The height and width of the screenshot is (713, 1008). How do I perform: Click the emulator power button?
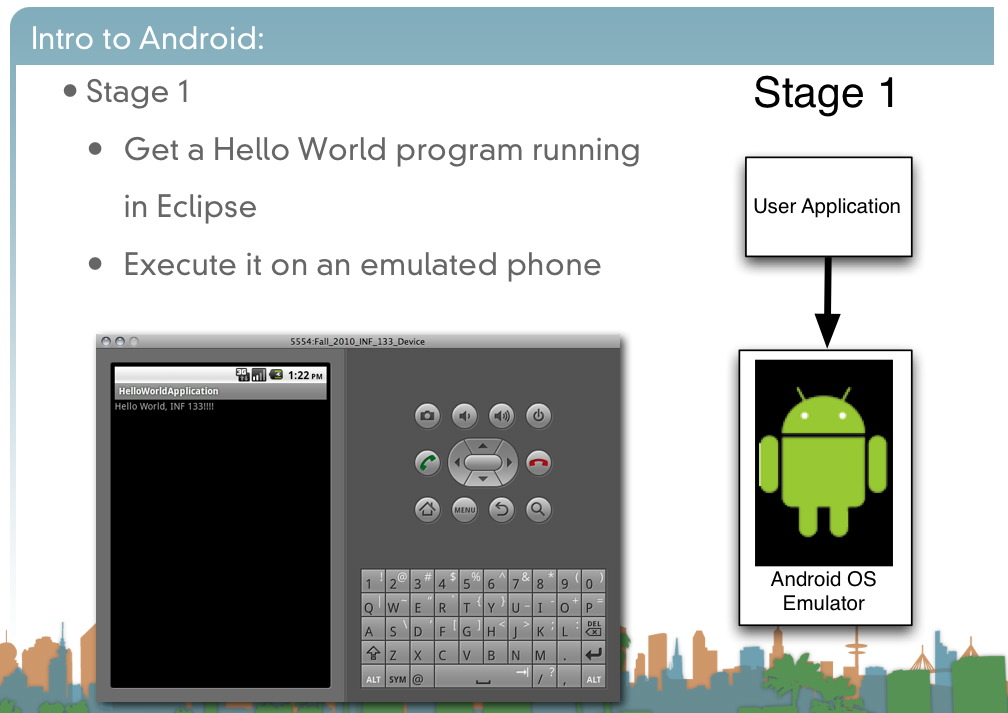coord(538,416)
